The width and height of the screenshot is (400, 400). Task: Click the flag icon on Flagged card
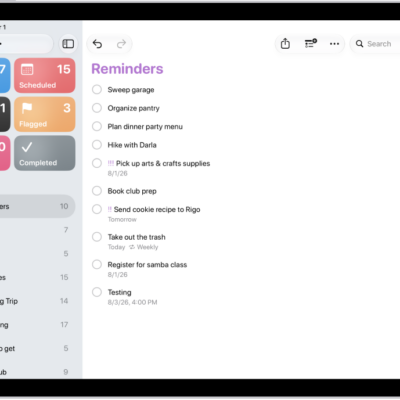(x=27, y=108)
